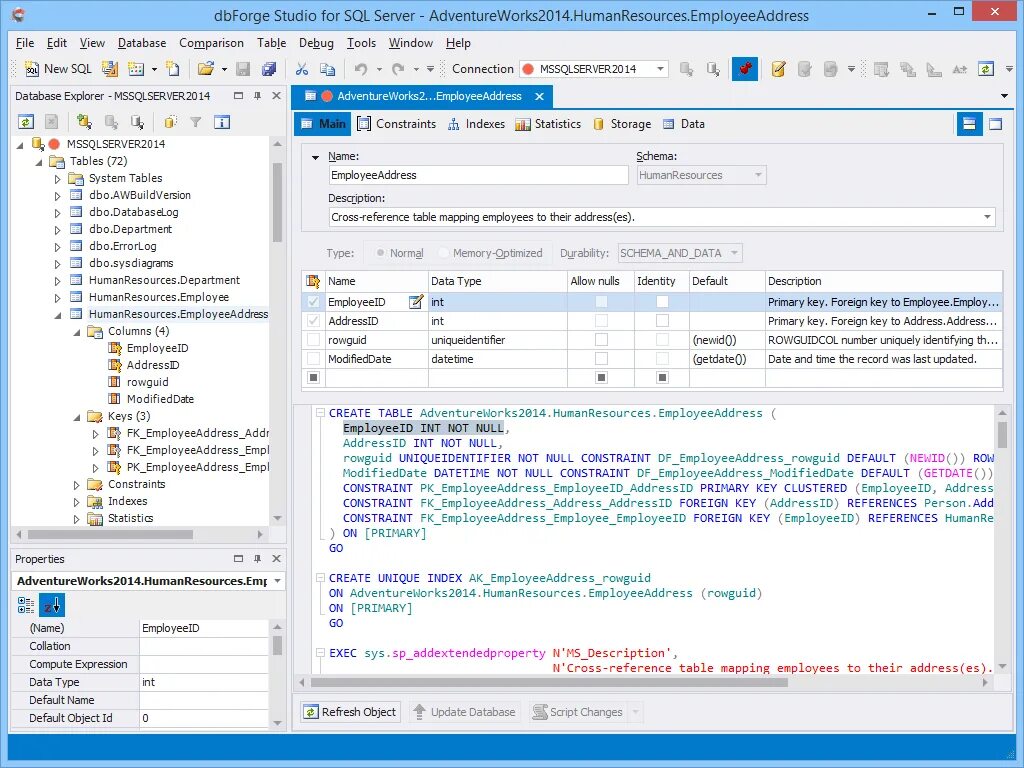Image resolution: width=1024 pixels, height=768 pixels.
Task: Click the Save All icon in toolbar
Action: [x=268, y=69]
